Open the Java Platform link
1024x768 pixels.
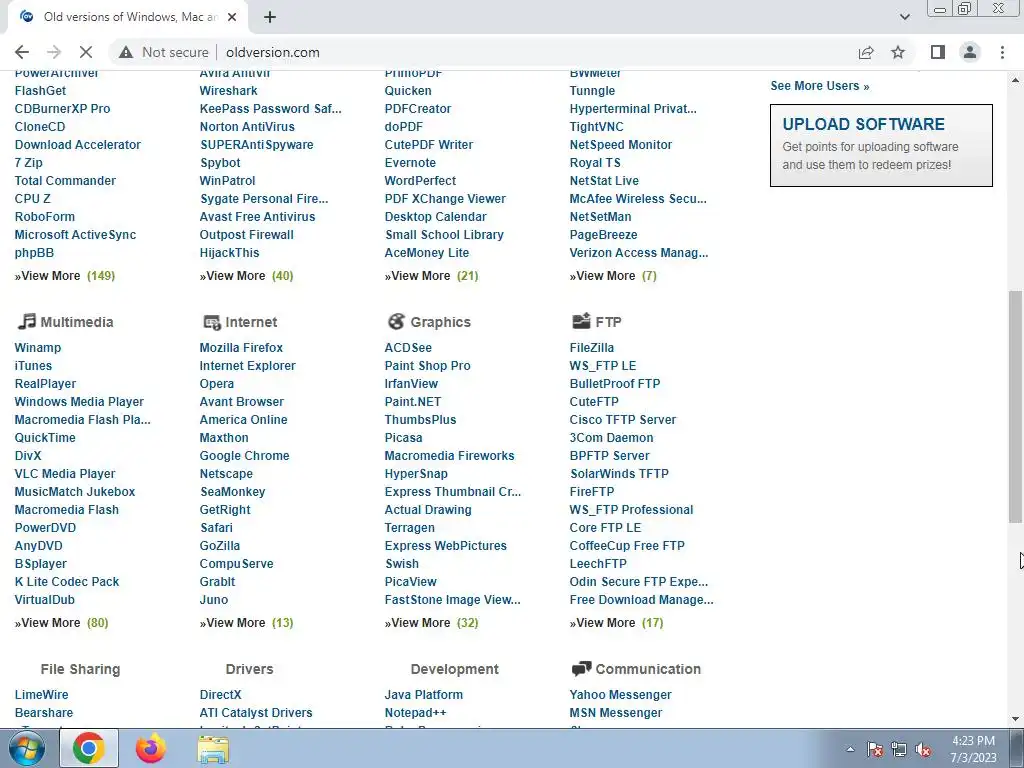[424, 694]
